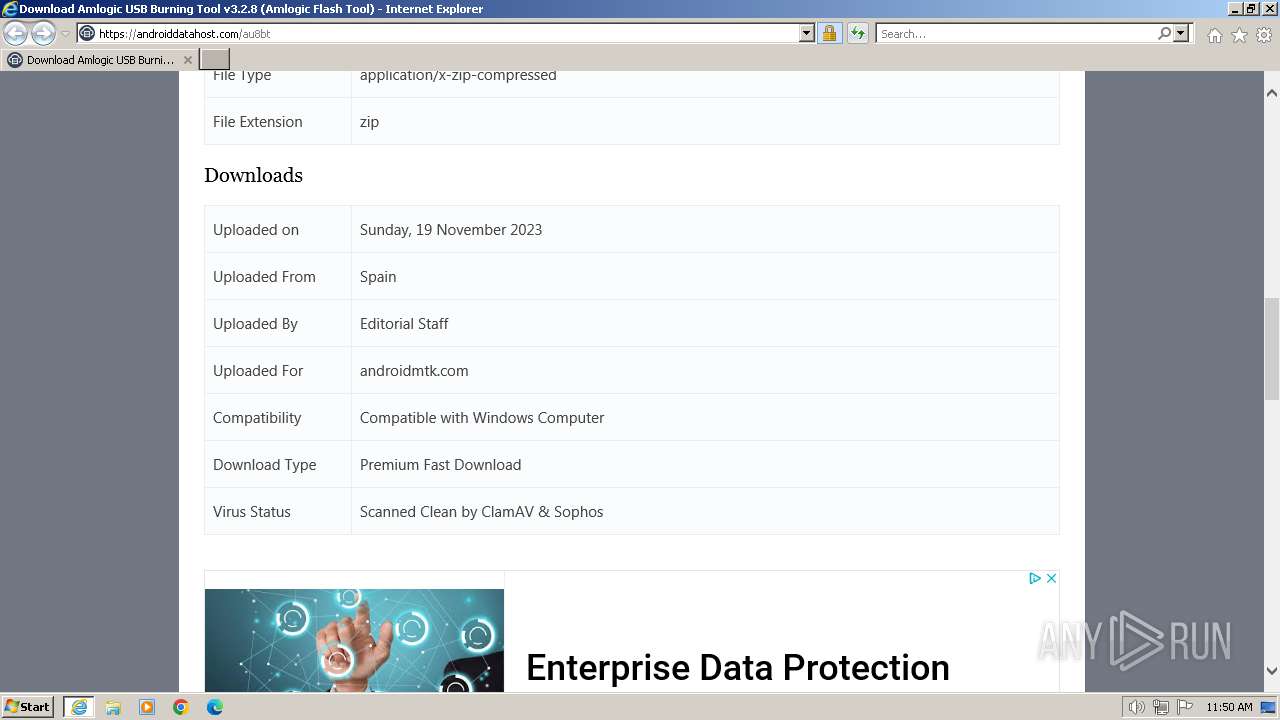
Task: Click the 'Uploaded By' label
Action: click(255, 323)
